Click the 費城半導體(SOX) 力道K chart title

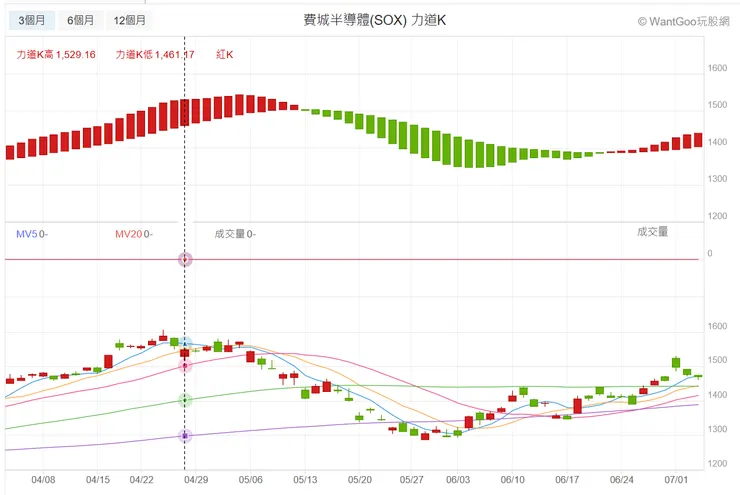coord(374,20)
